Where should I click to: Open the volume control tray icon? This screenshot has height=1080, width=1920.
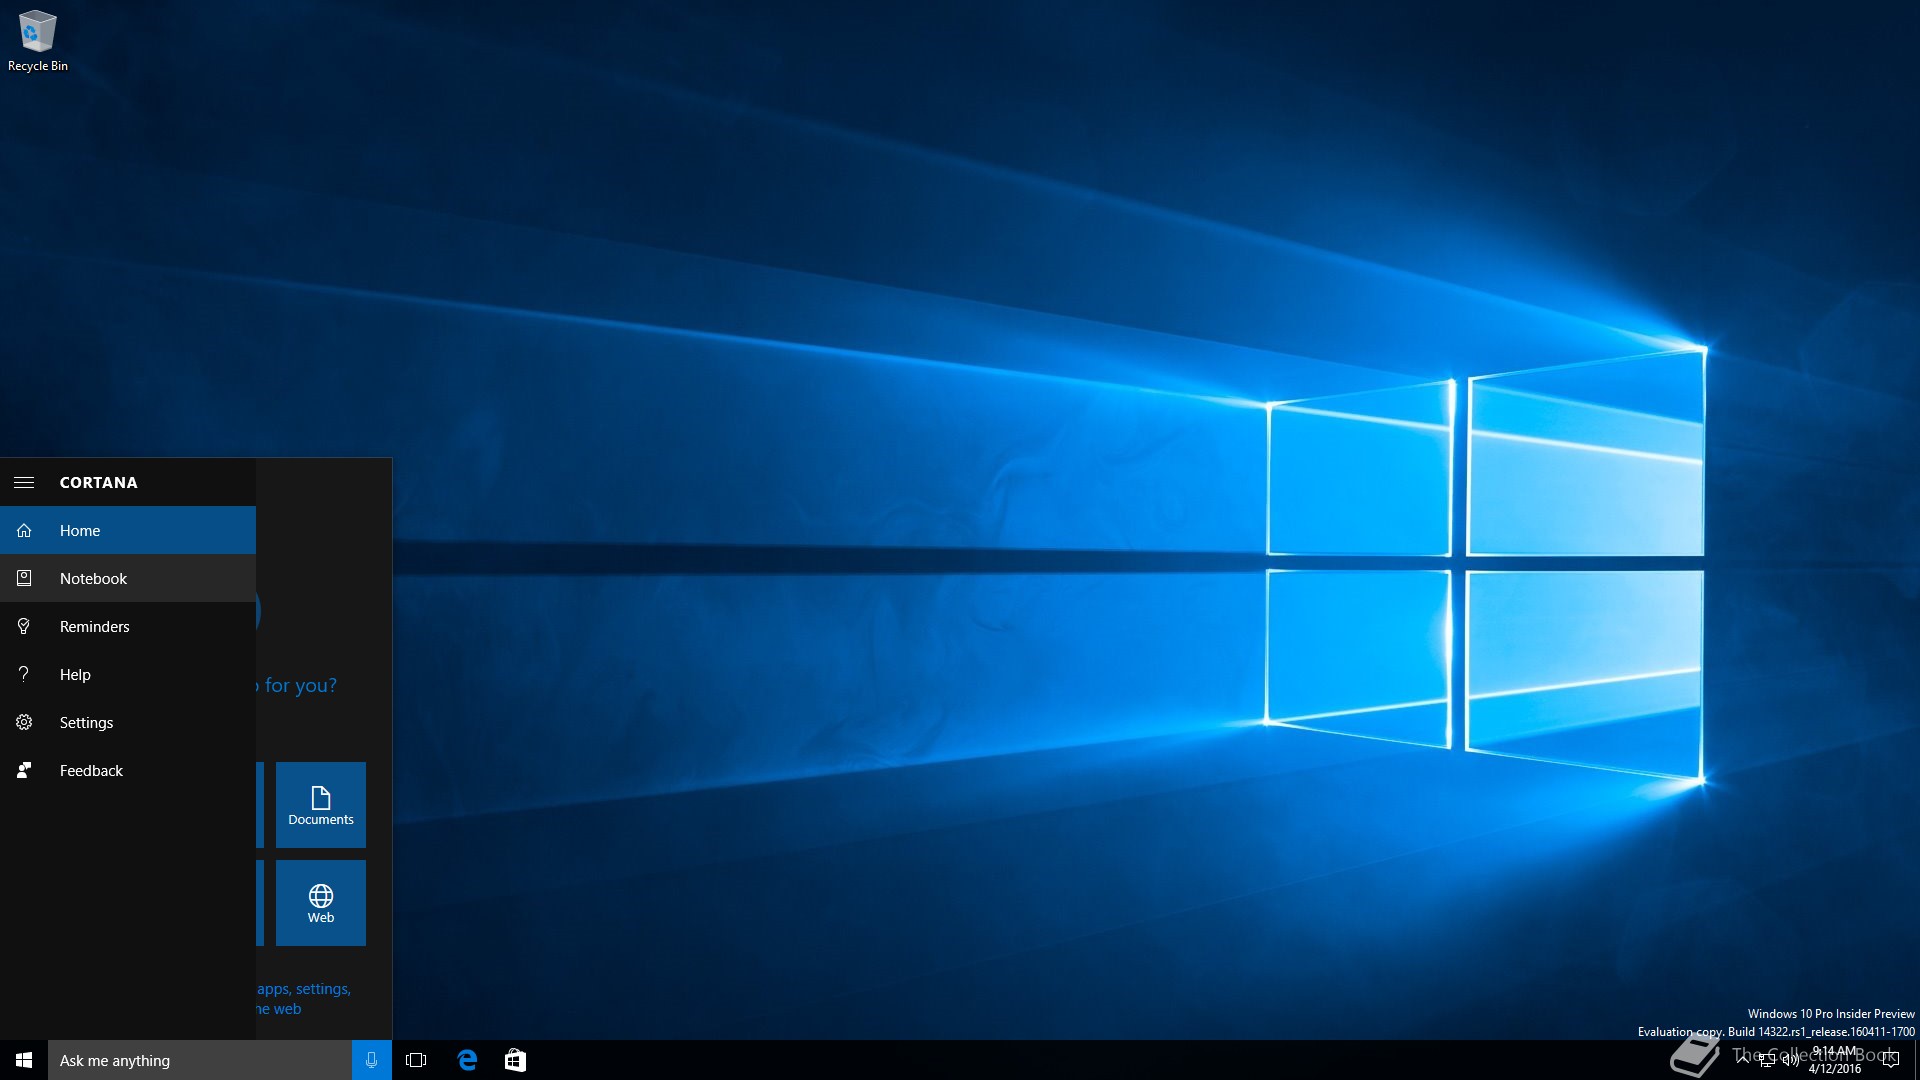tap(1790, 1060)
